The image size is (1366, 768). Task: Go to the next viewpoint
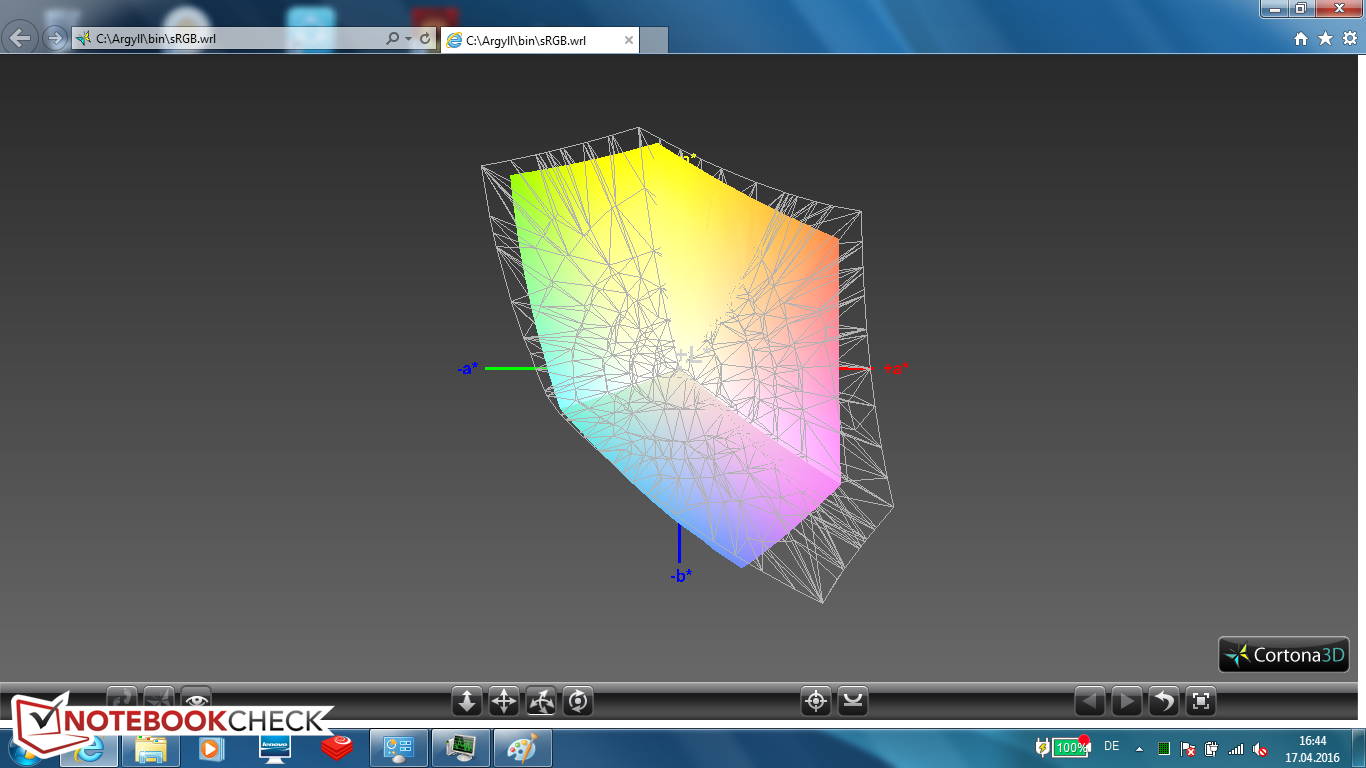1127,702
